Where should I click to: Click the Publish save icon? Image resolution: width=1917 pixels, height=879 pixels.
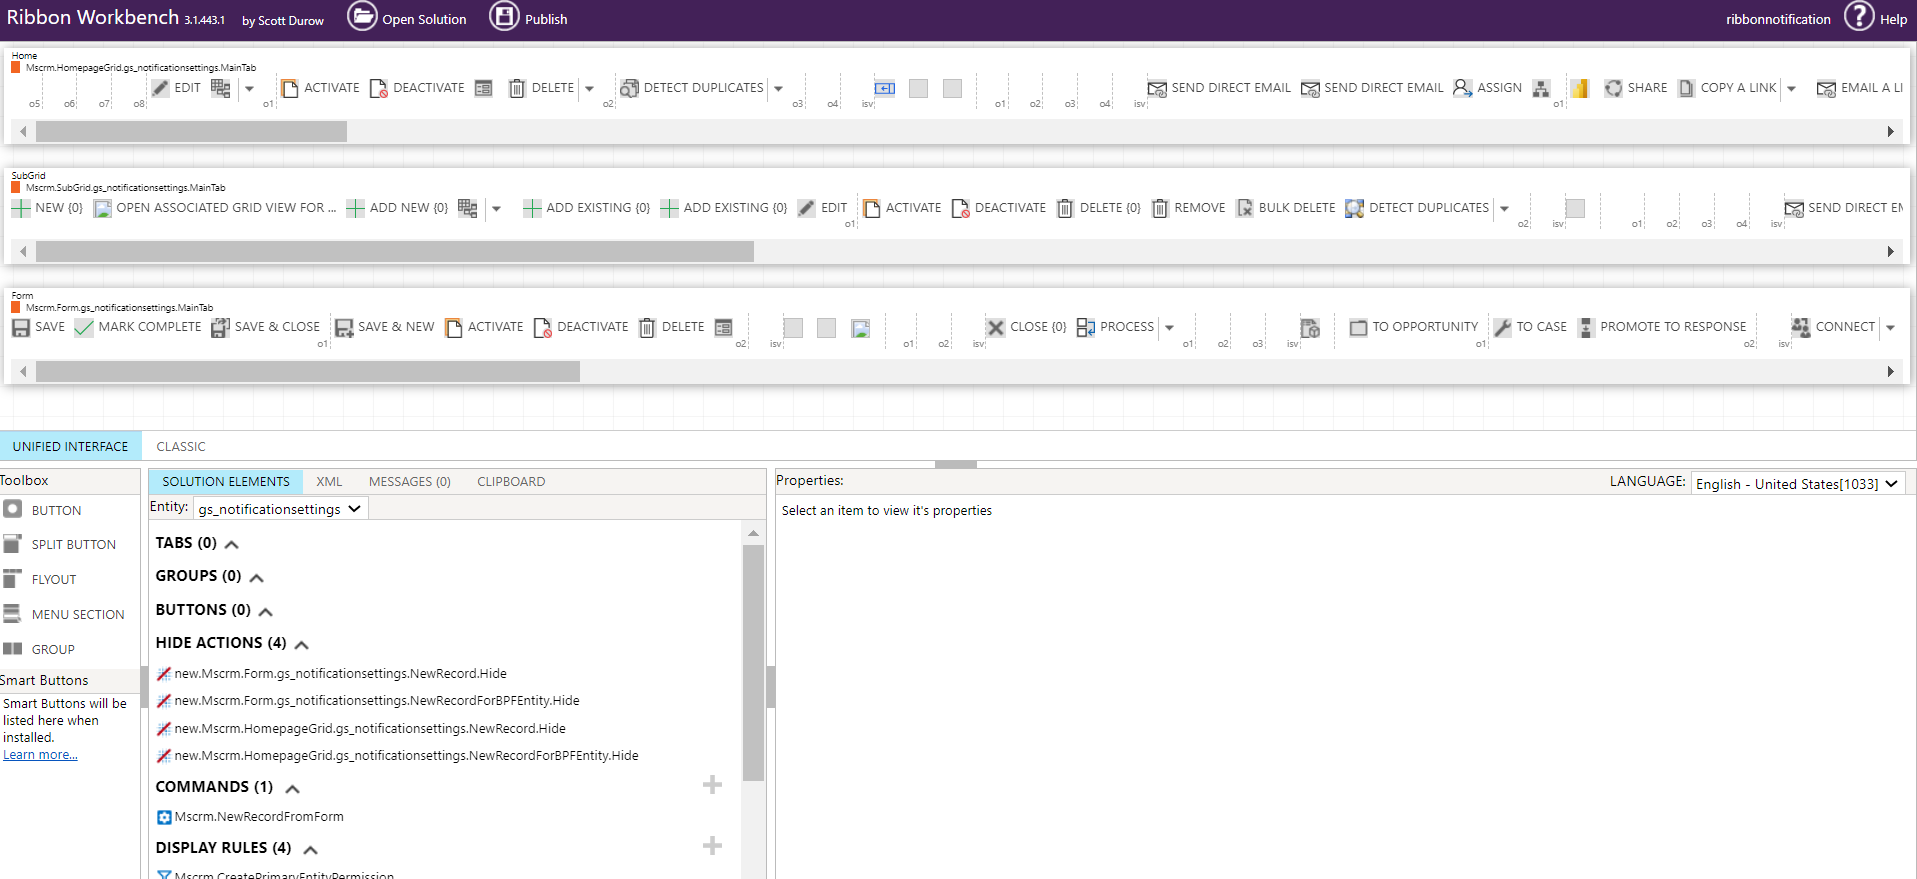tap(504, 17)
